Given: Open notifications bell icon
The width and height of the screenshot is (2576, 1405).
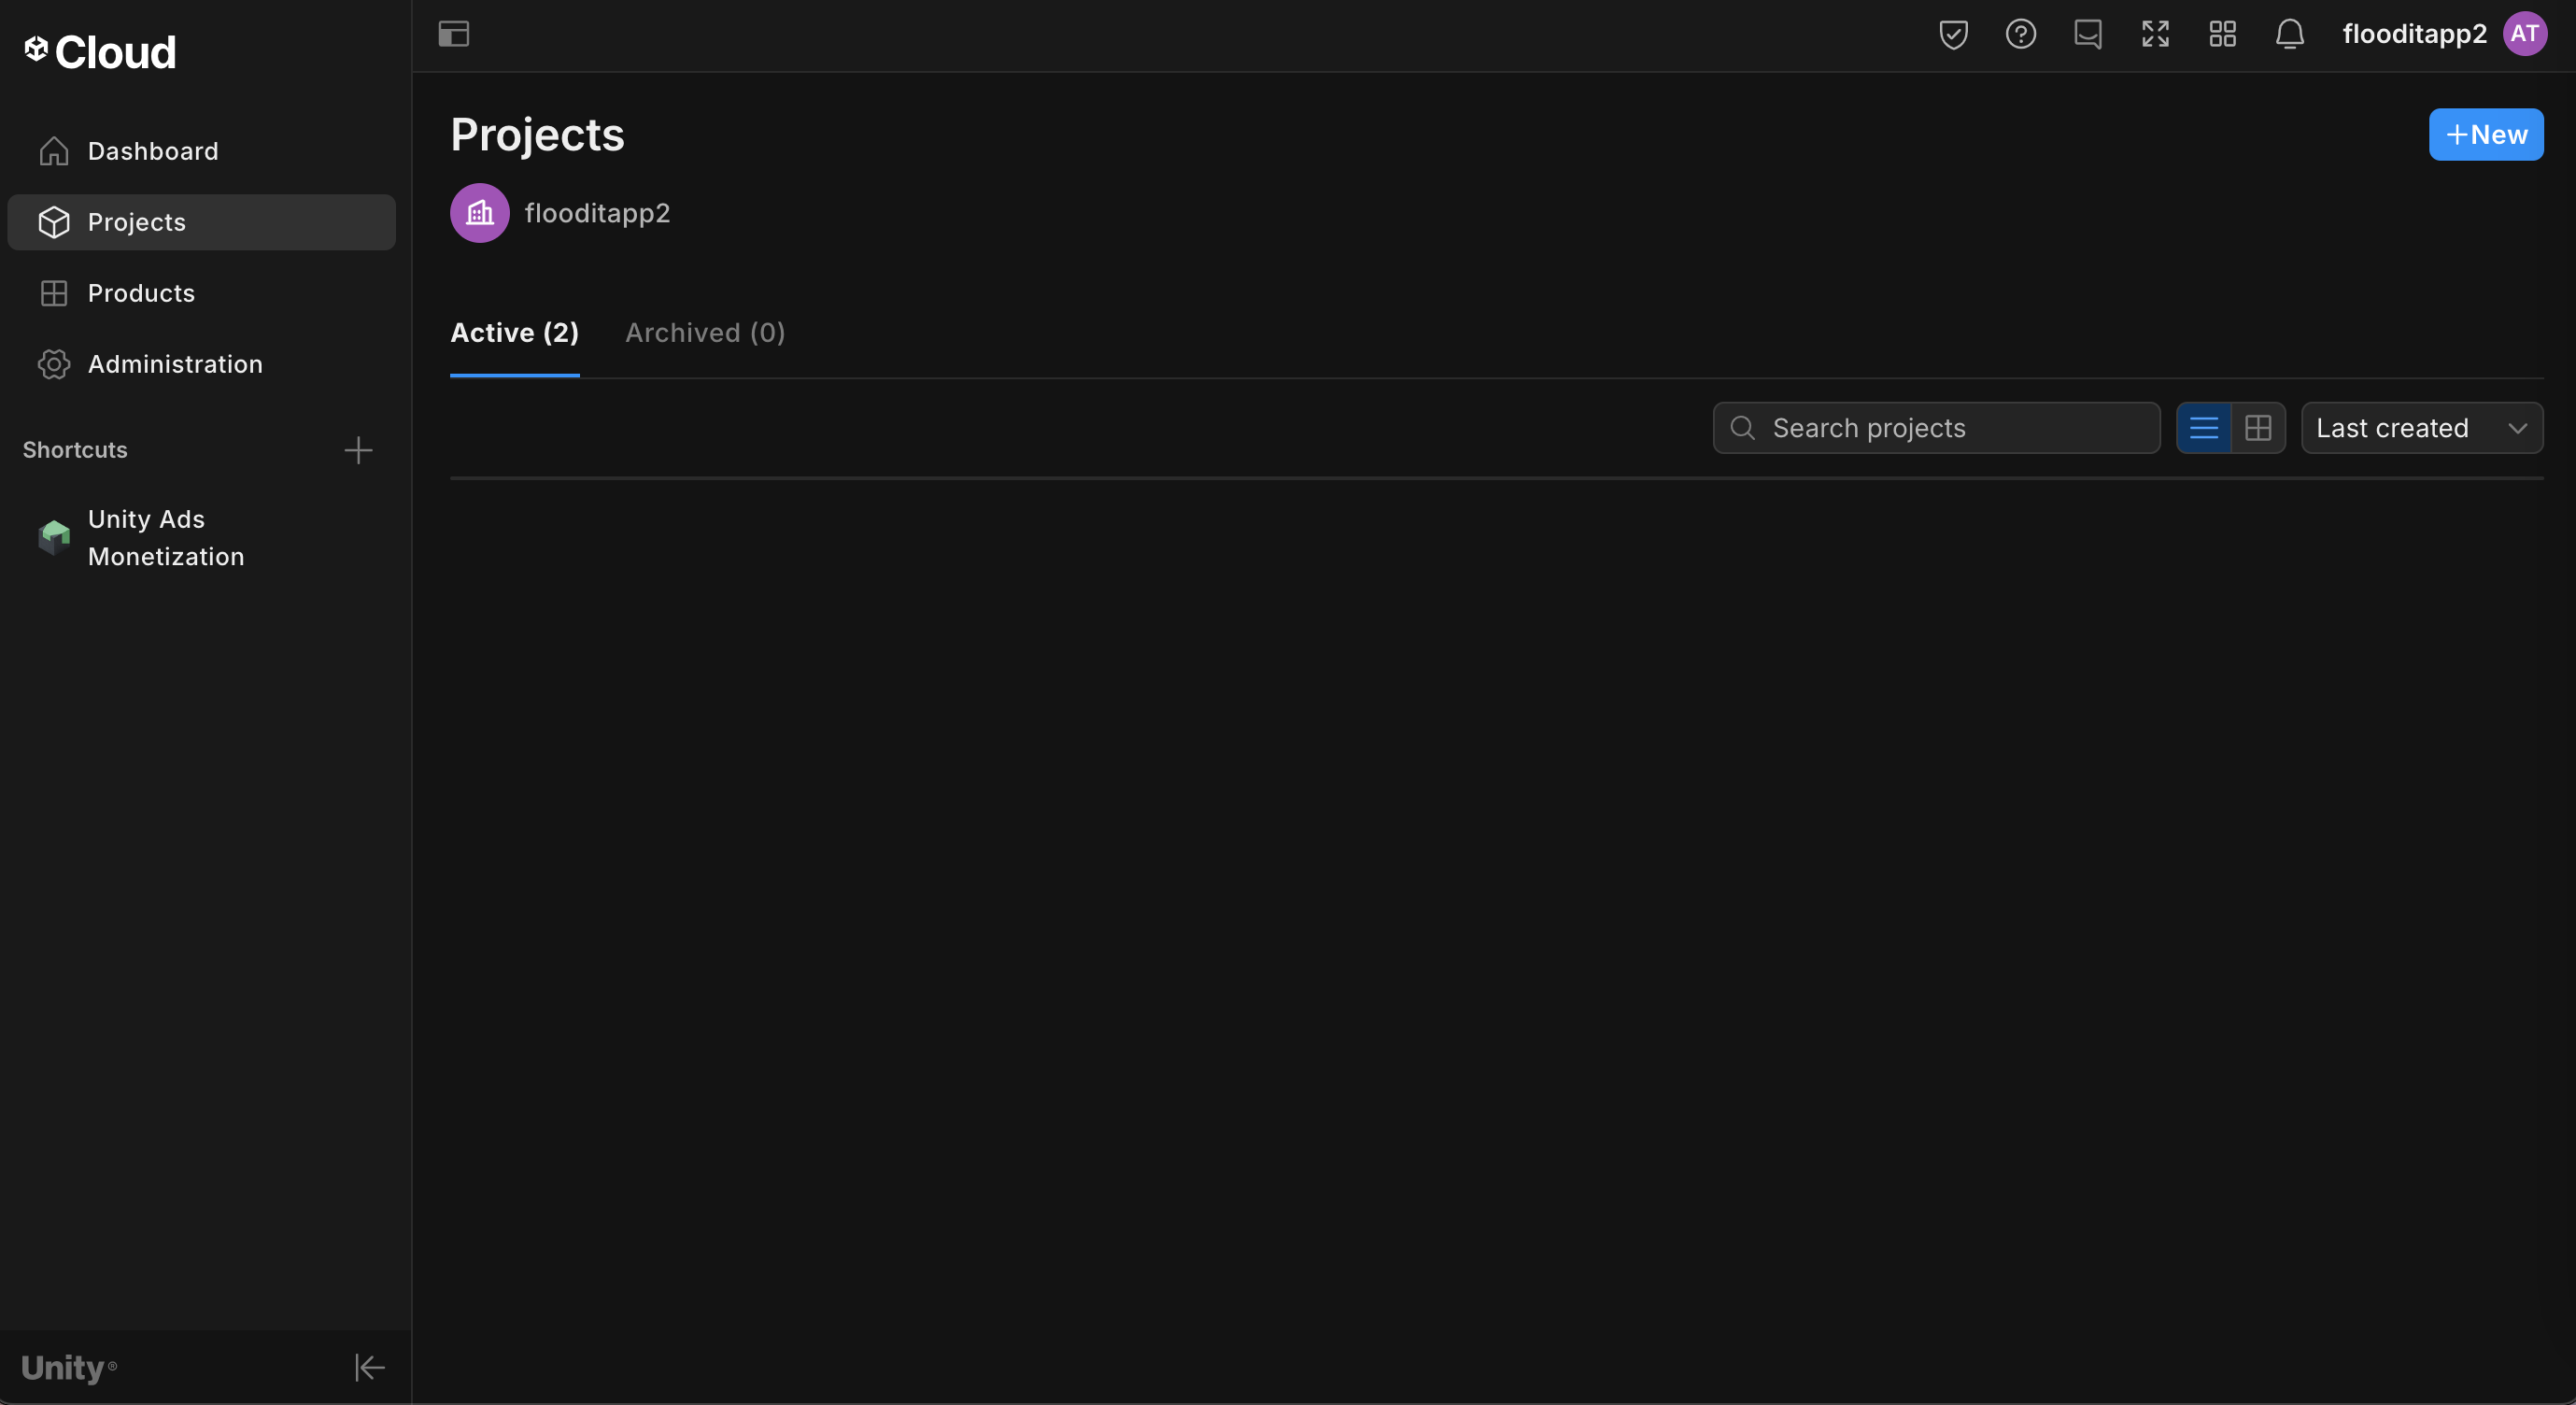Looking at the screenshot, I should click(x=2289, y=34).
